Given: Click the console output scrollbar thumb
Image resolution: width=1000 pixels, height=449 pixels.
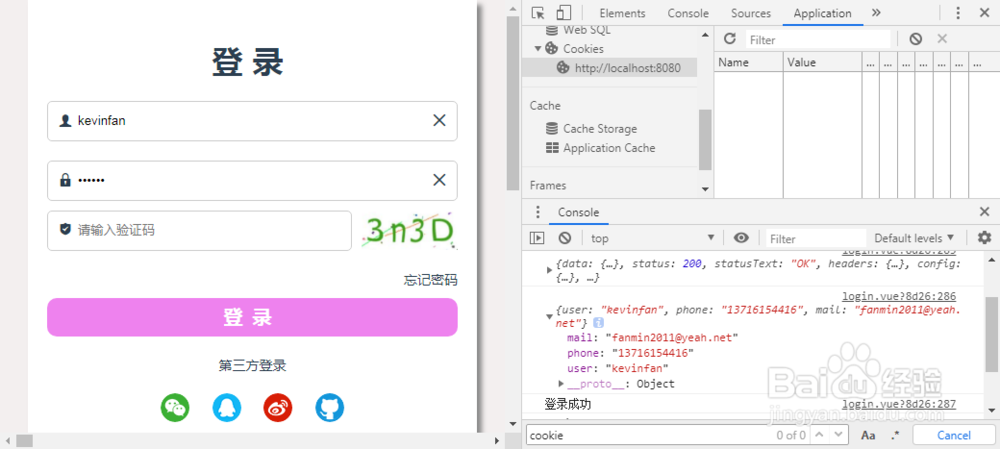Looking at the screenshot, I should (992, 334).
